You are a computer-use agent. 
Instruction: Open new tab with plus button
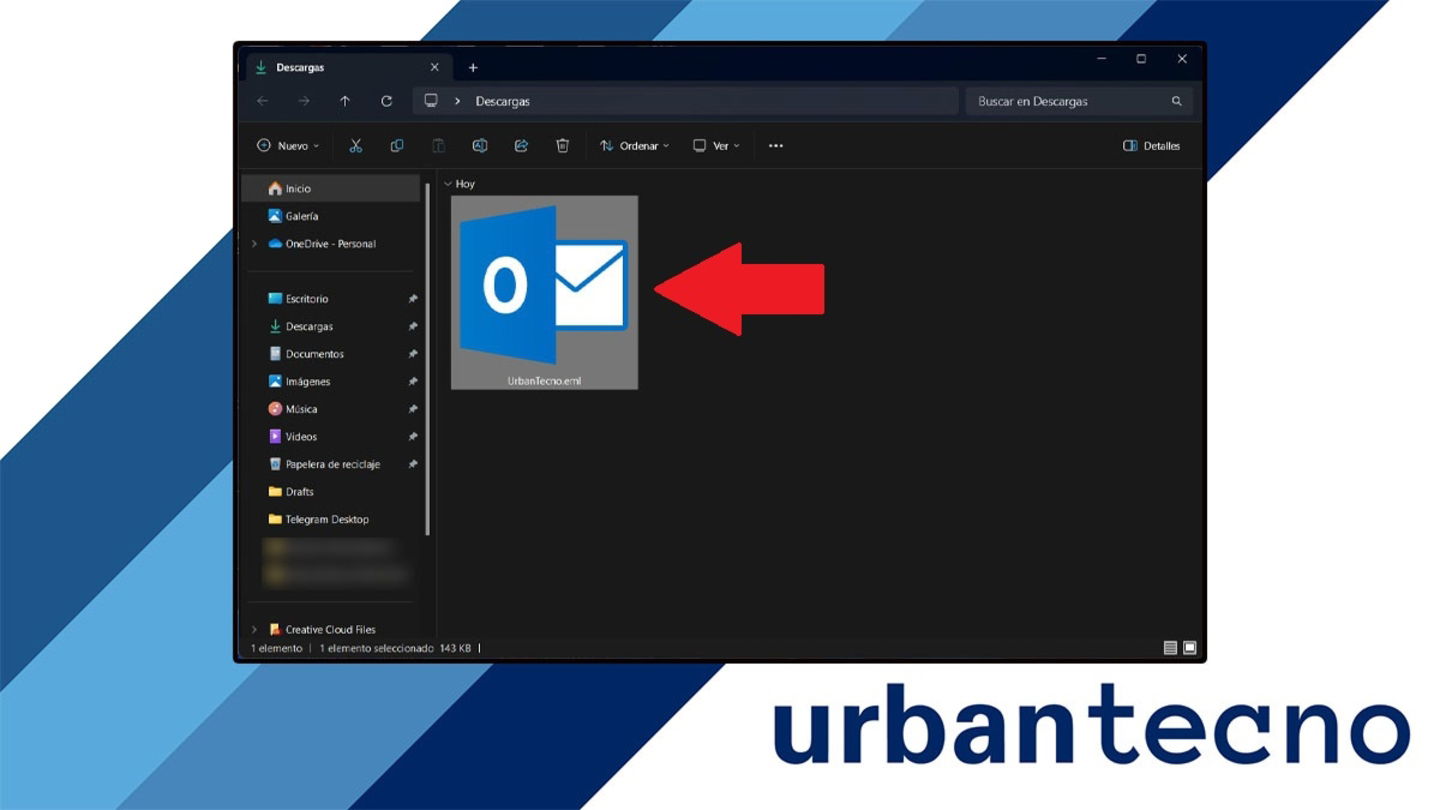tap(473, 68)
